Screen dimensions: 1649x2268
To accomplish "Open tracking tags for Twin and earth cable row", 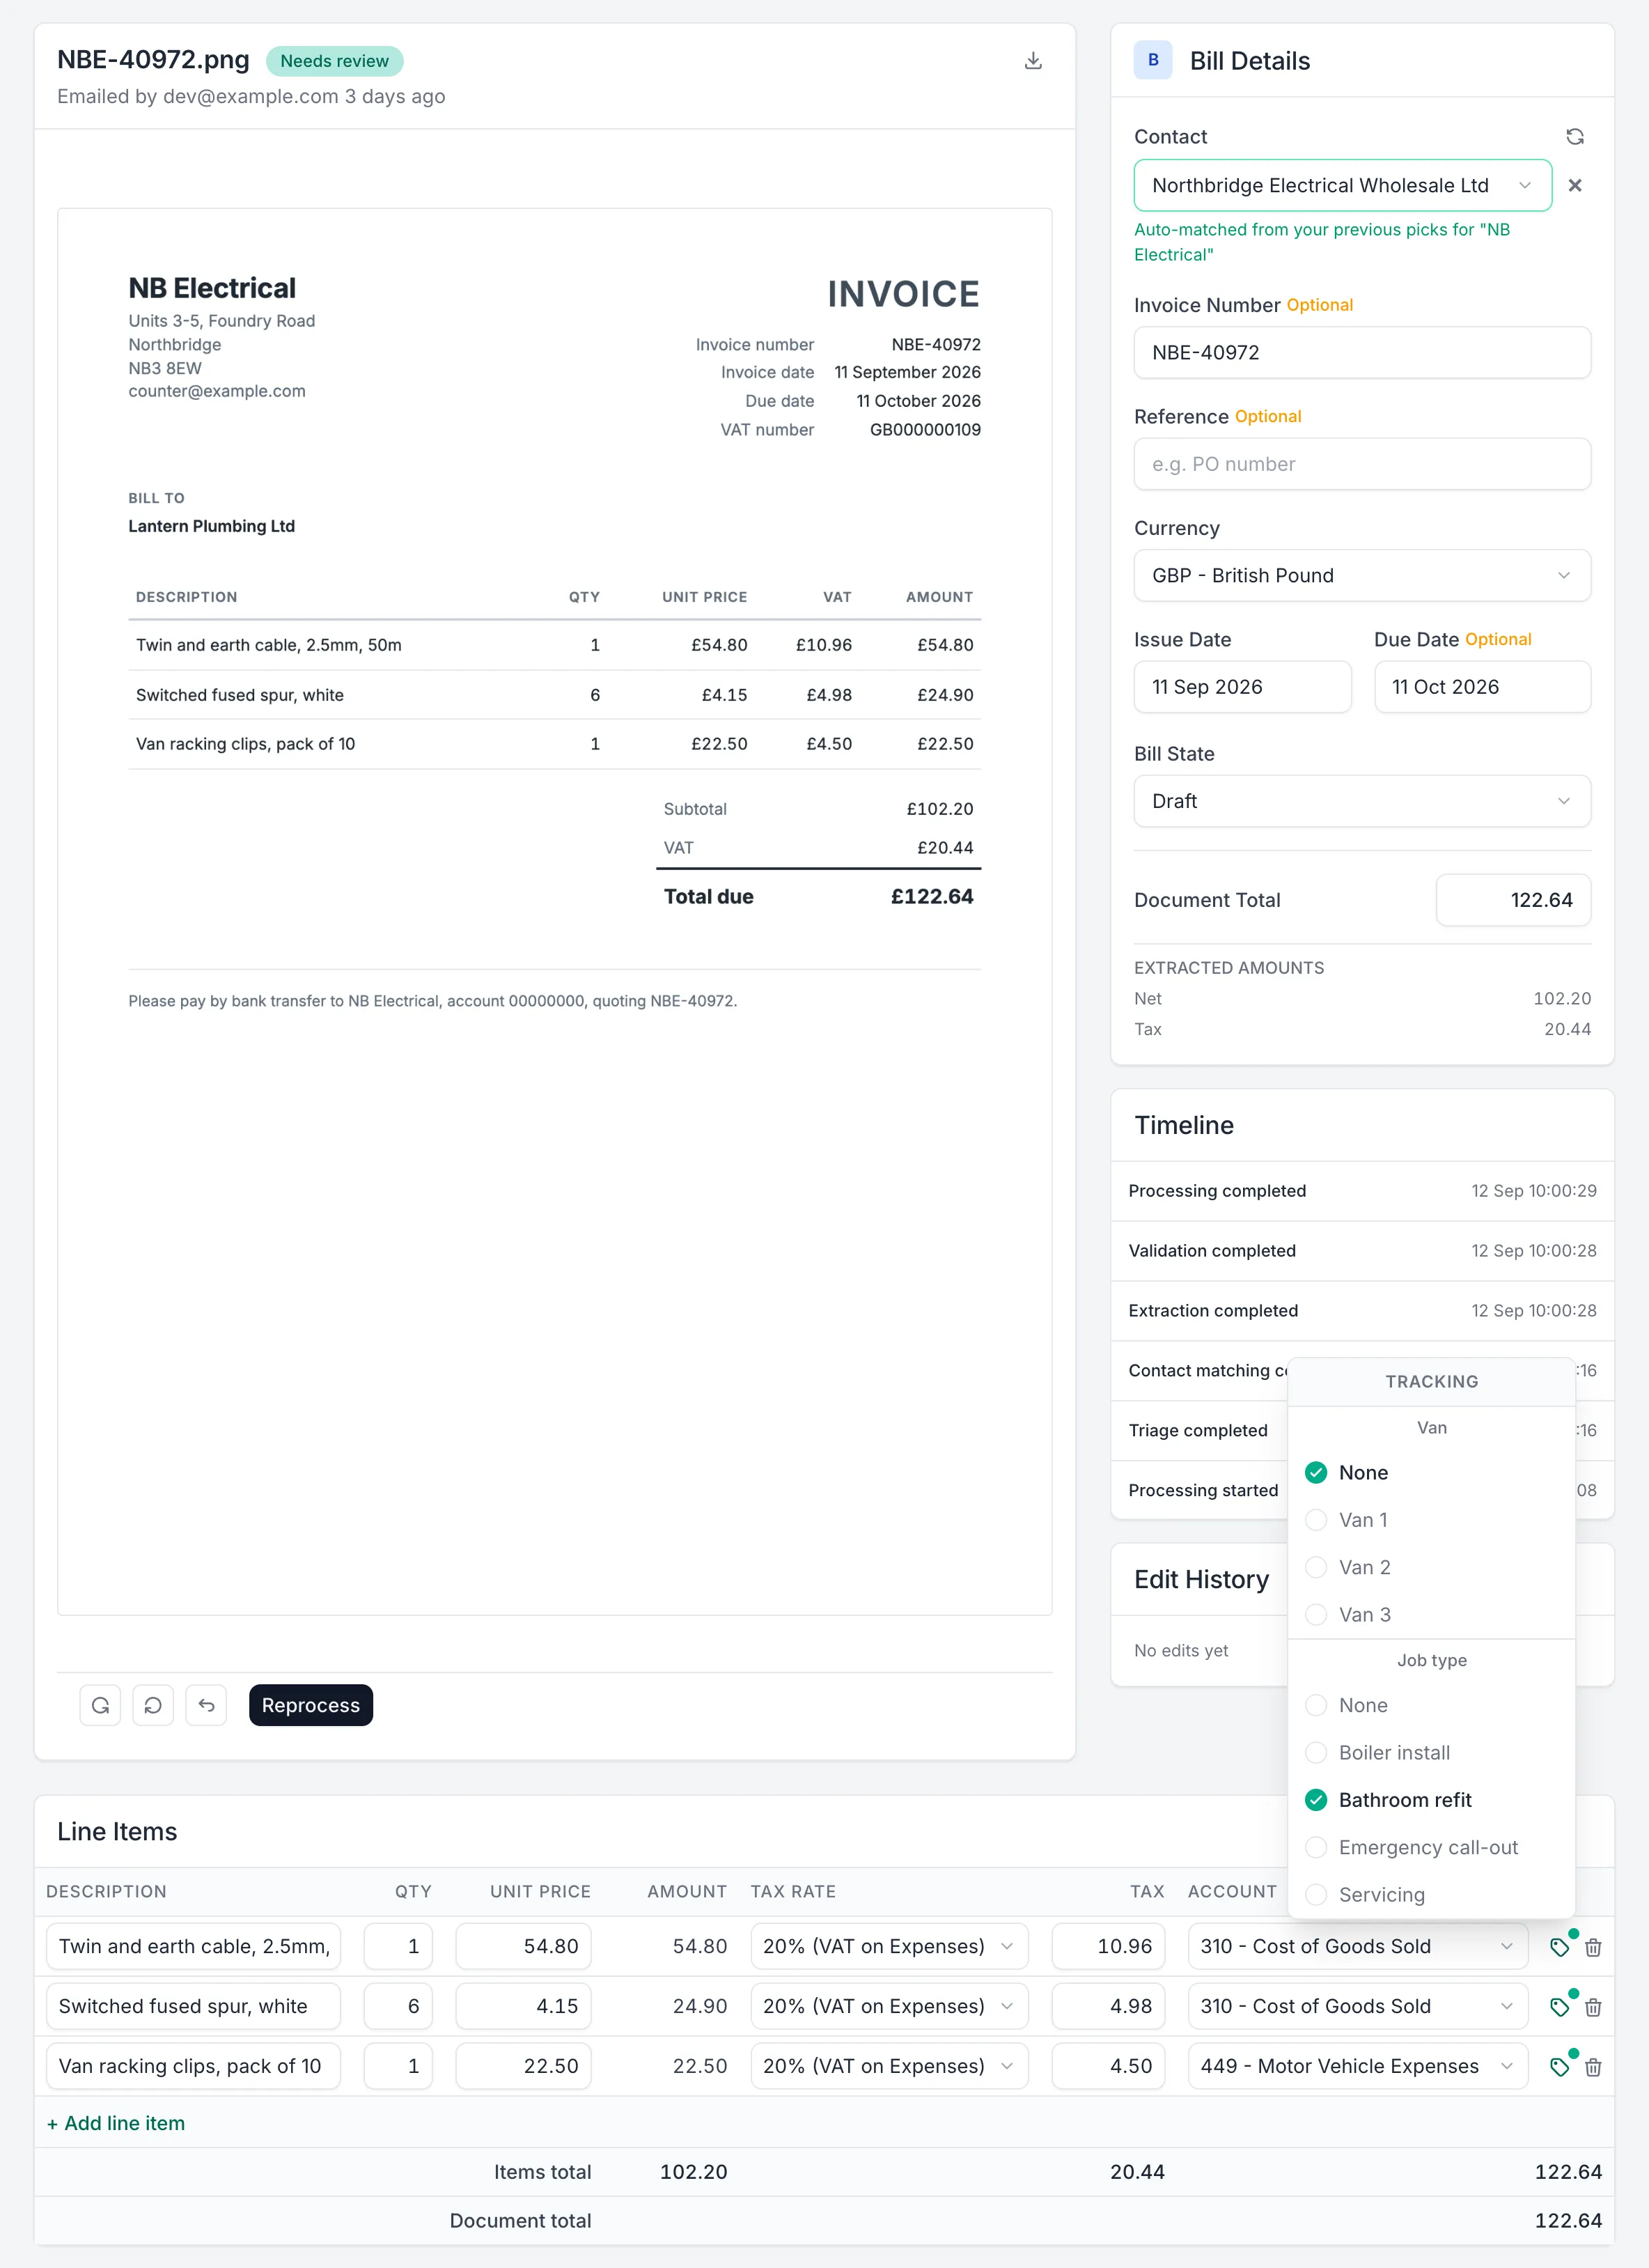I will [x=1559, y=1947].
